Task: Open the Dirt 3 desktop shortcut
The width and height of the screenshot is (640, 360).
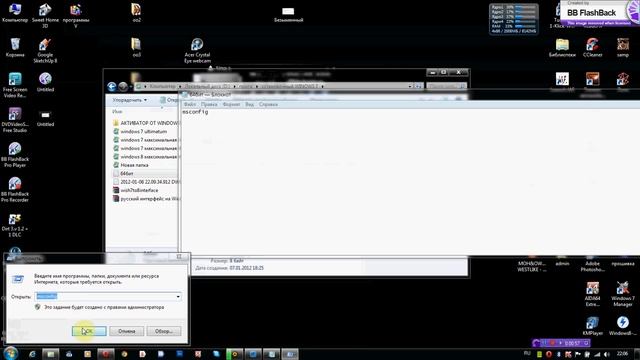Action: click(x=15, y=225)
